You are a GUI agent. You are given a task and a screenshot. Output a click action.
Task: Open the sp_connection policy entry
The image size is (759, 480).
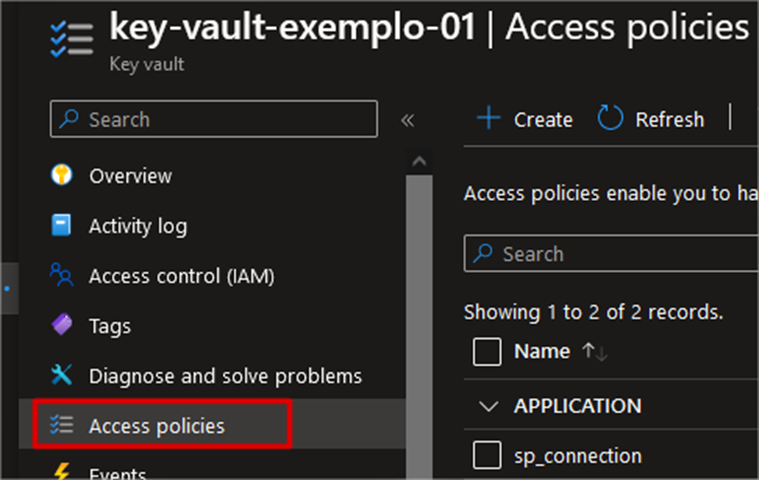(x=577, y=456)
